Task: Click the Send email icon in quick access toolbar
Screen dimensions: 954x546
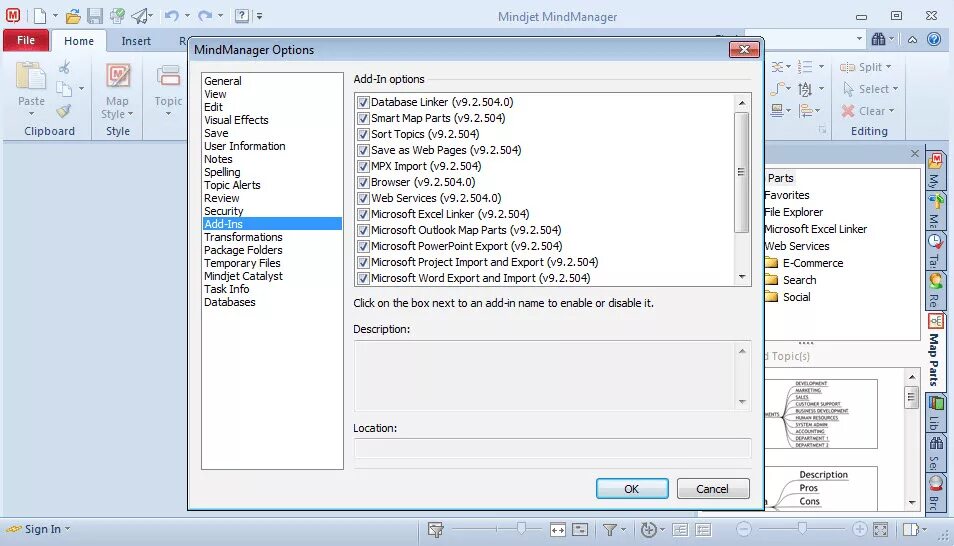Action: (141, 16)
